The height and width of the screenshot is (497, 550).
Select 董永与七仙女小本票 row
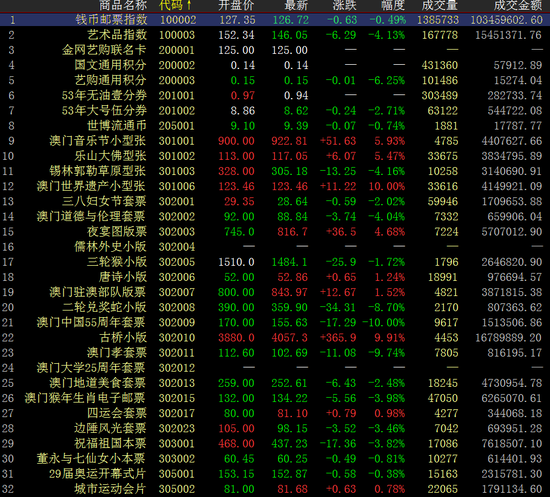(x=275, y=459)
